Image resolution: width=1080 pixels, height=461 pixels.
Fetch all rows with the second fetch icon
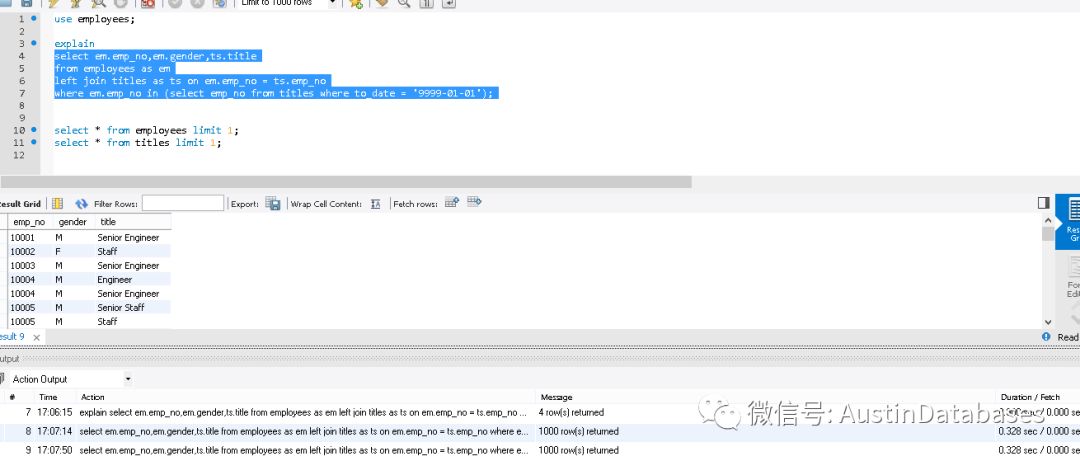pyautogui.click(x=474, y=202)
